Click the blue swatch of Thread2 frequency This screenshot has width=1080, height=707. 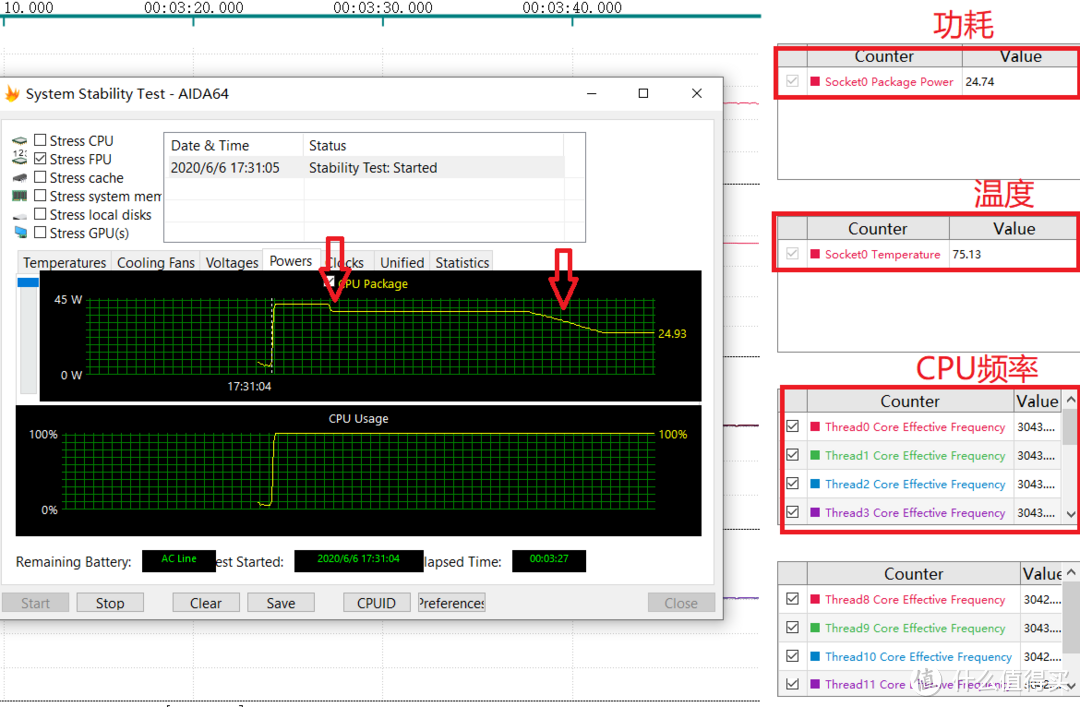point(816,484)
